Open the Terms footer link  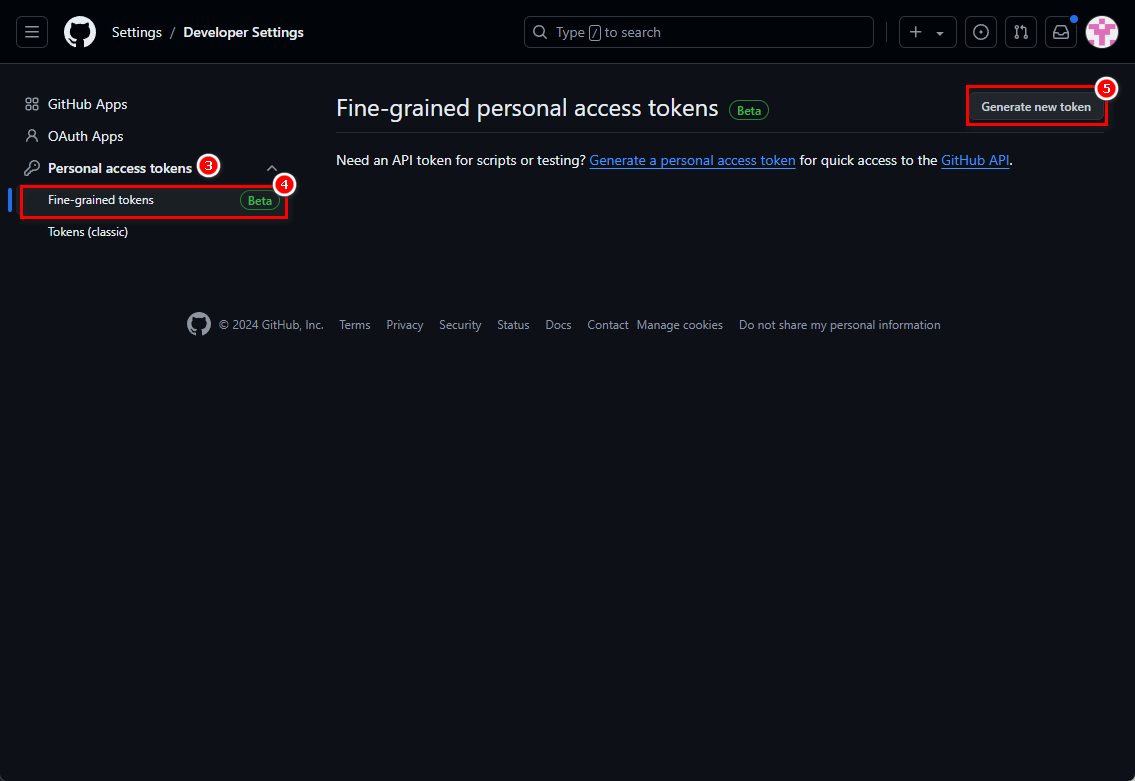355,325
